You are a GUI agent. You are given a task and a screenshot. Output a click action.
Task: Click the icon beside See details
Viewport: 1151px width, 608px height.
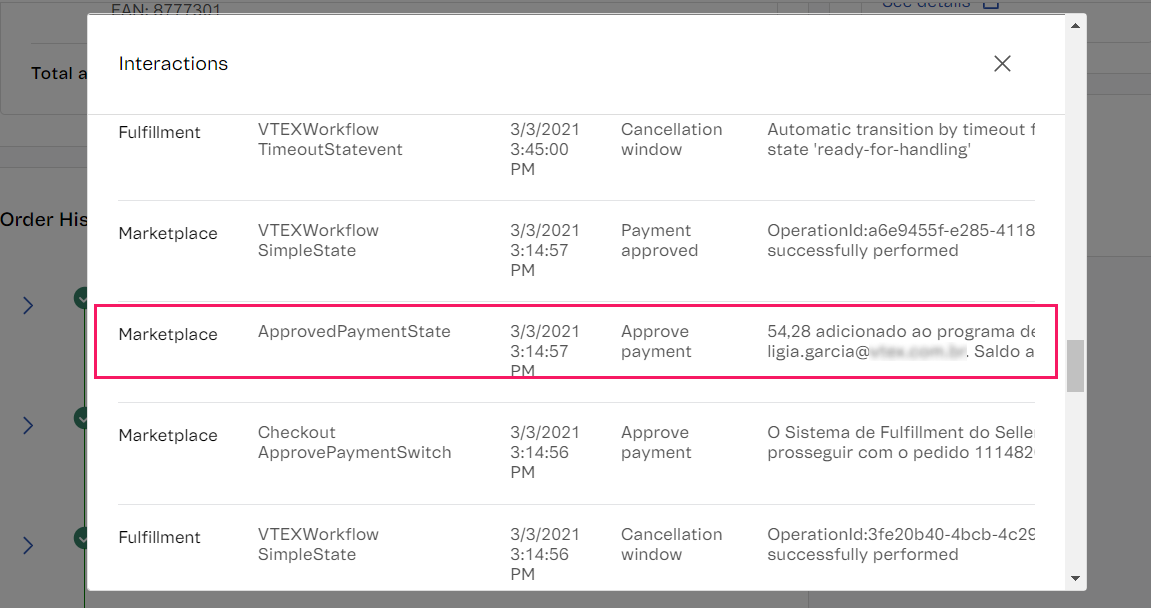(x=991, y=5)
